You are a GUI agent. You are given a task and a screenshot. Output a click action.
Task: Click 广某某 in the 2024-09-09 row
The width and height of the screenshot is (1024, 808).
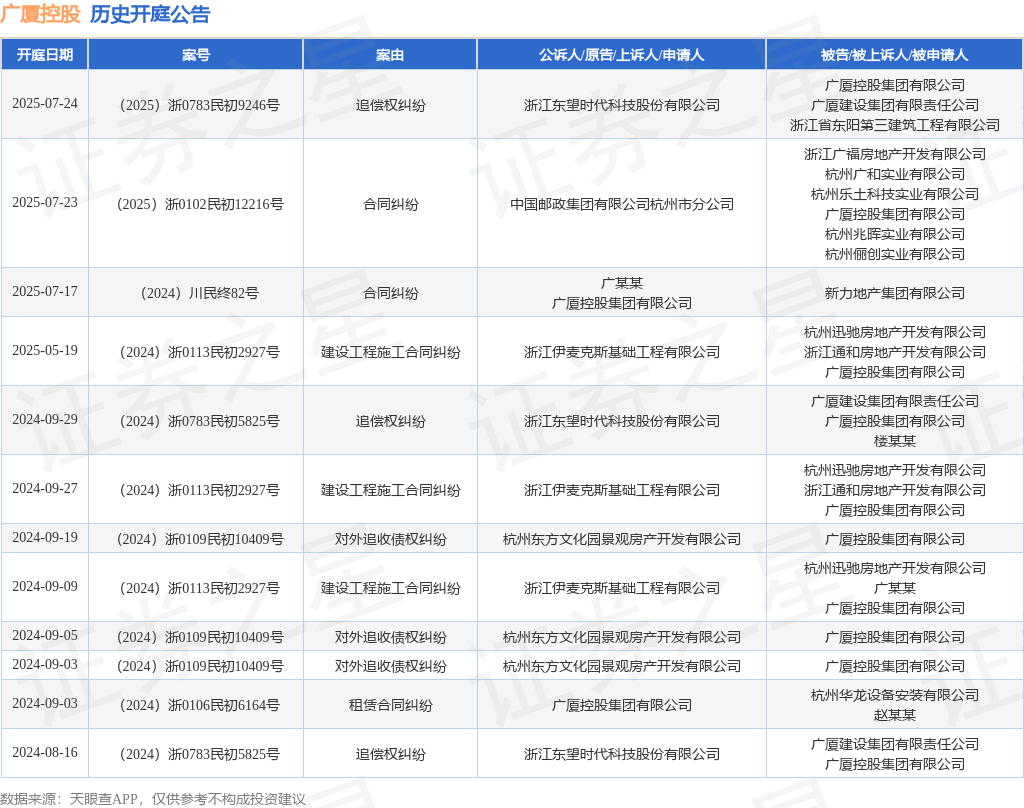point(894,588)
